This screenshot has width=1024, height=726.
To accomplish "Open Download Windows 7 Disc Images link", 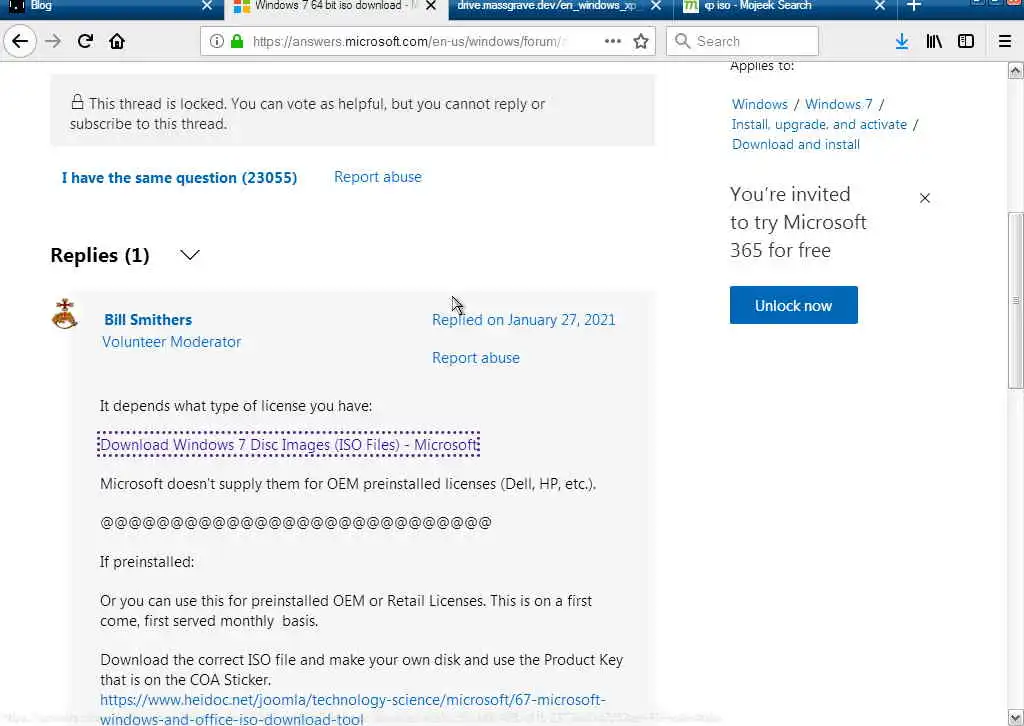I will pos(289,445).
